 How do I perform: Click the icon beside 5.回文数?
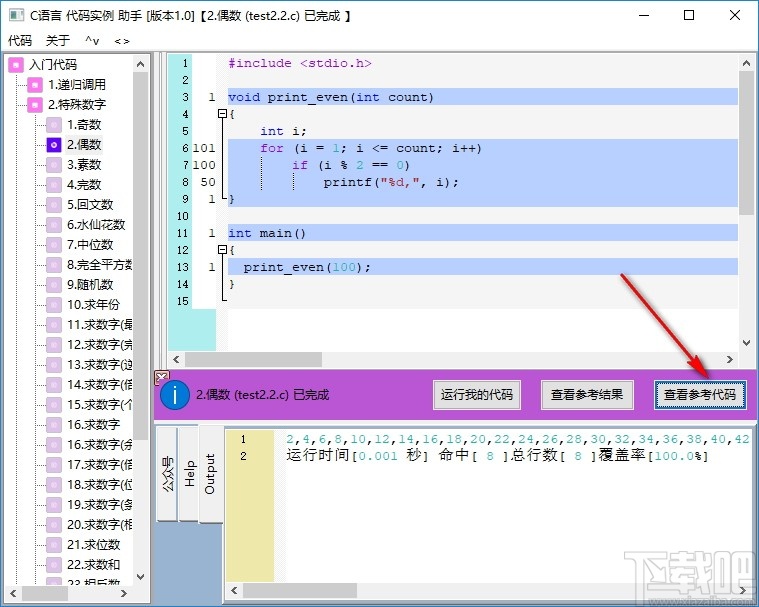click(x=54, y=205)
